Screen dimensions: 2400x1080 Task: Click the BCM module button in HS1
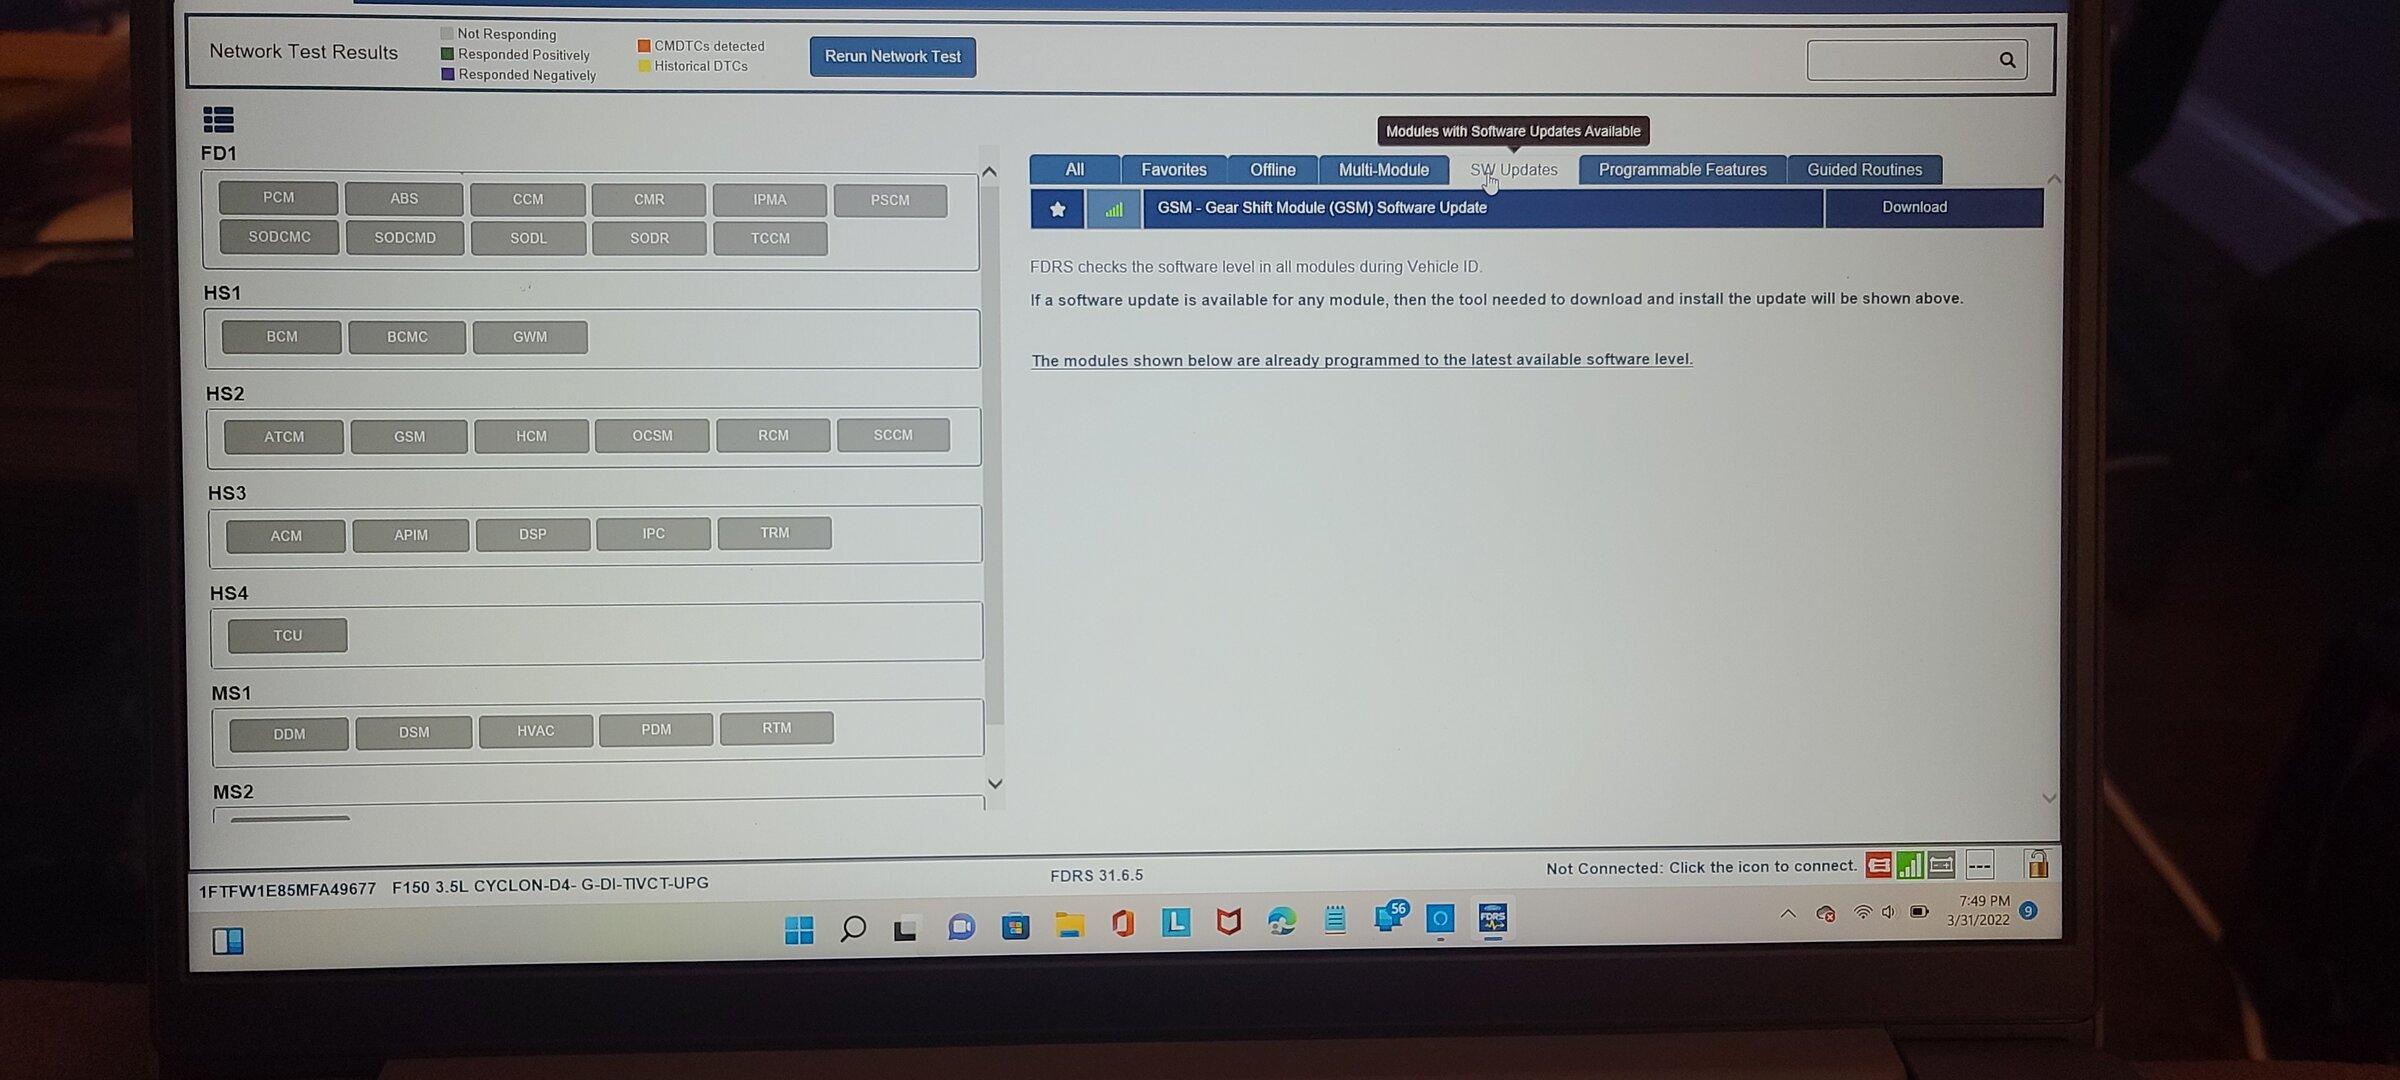tap(282, 335)
